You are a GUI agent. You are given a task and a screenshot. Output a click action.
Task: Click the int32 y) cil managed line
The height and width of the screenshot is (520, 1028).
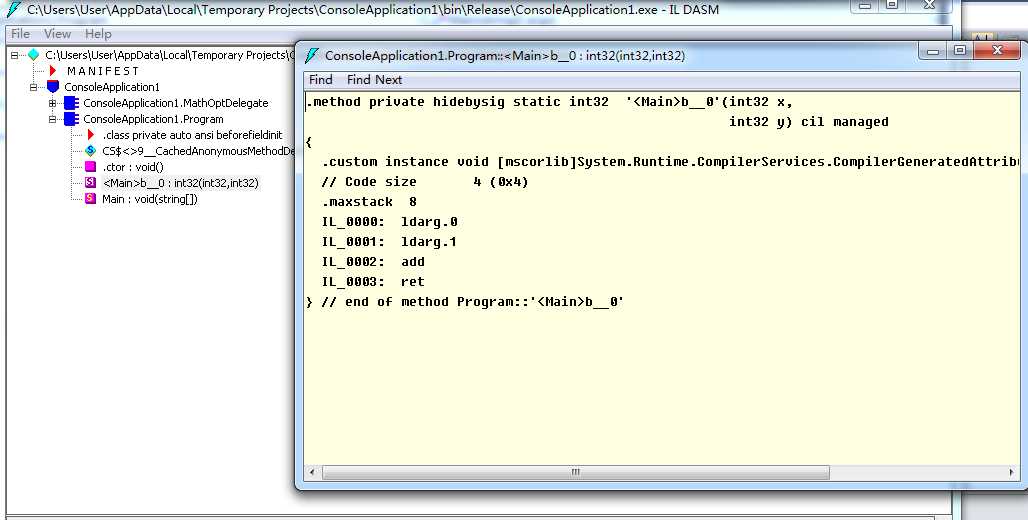808,122
